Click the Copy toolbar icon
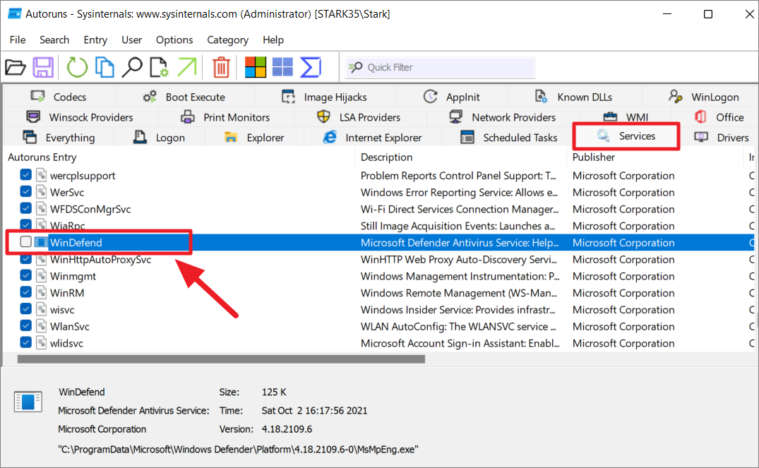 click(105, 67)
